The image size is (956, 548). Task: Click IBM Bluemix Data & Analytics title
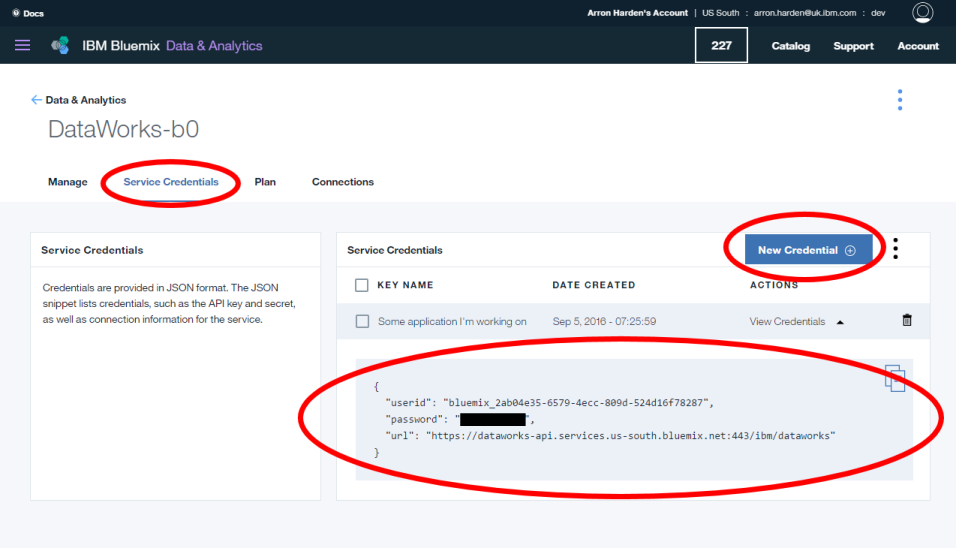[173, 46]
